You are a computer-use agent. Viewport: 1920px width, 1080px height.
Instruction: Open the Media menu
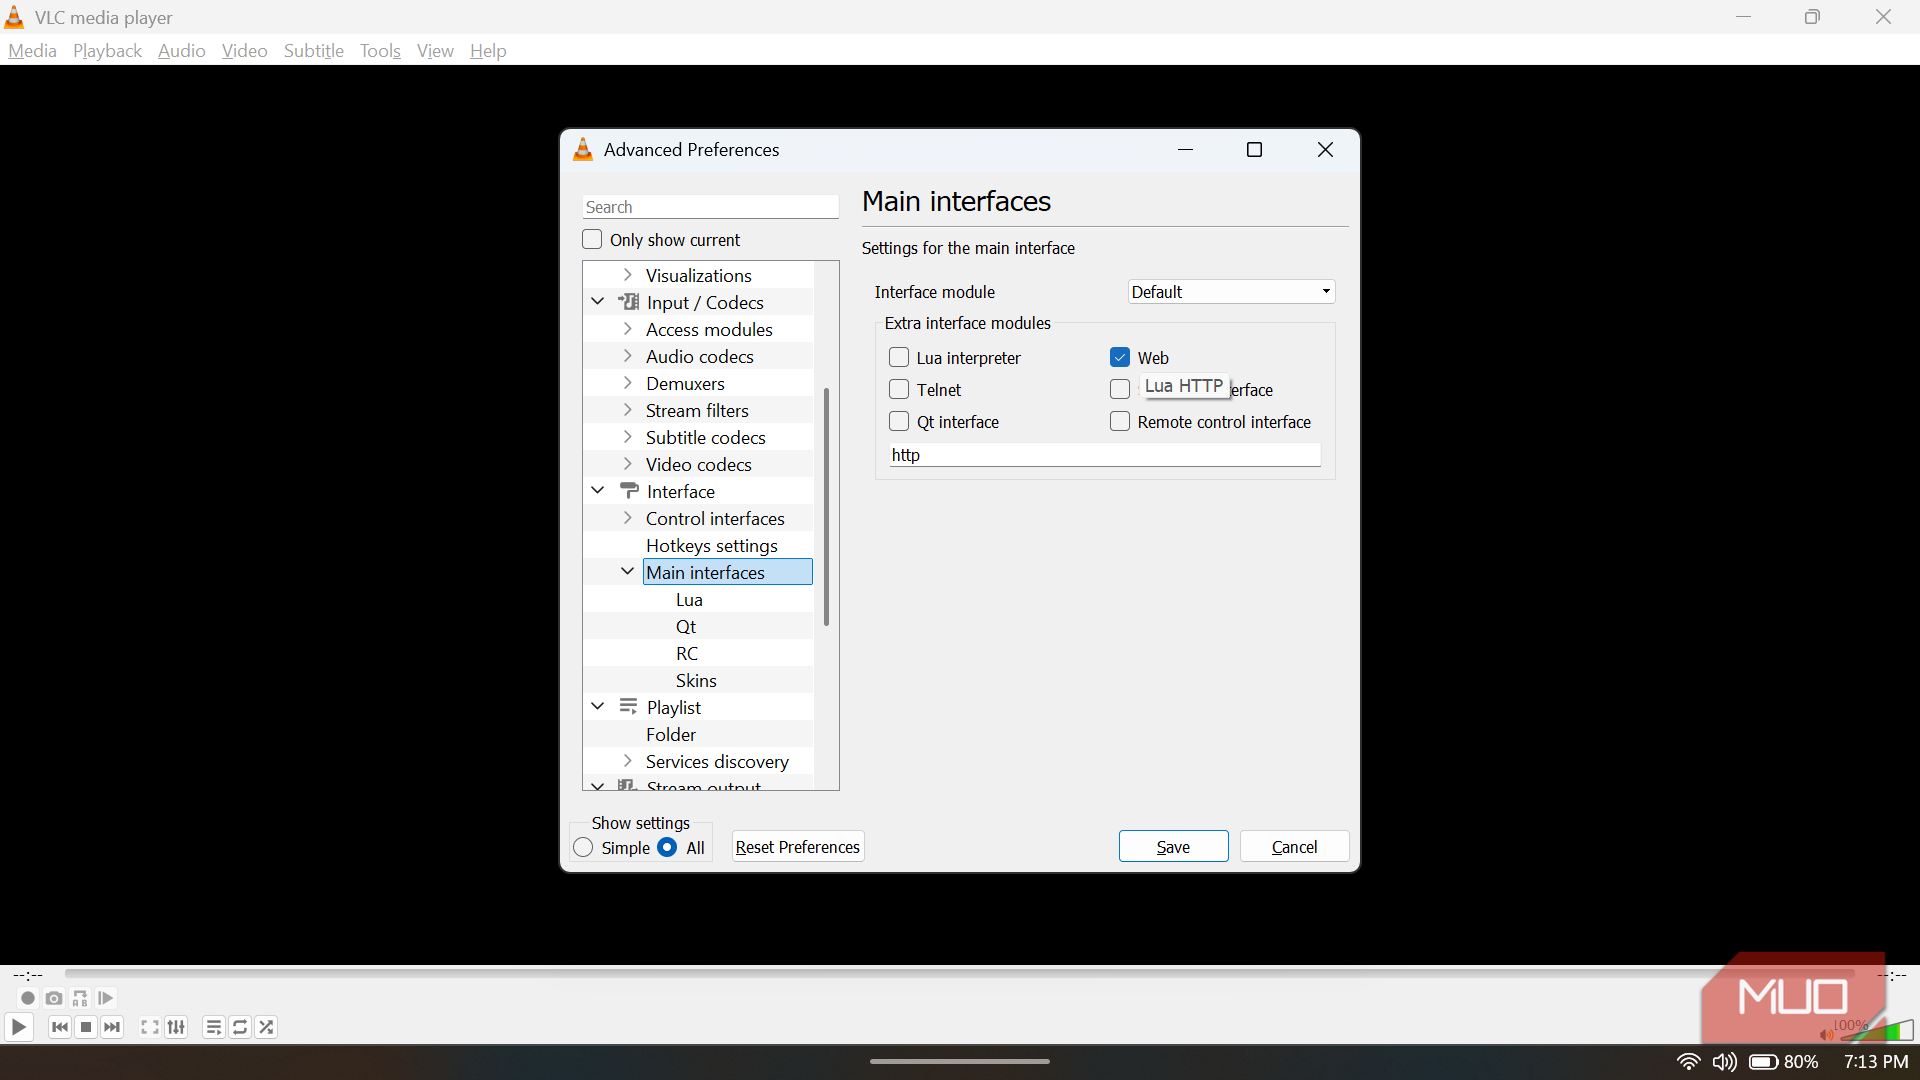click(32, 50)
